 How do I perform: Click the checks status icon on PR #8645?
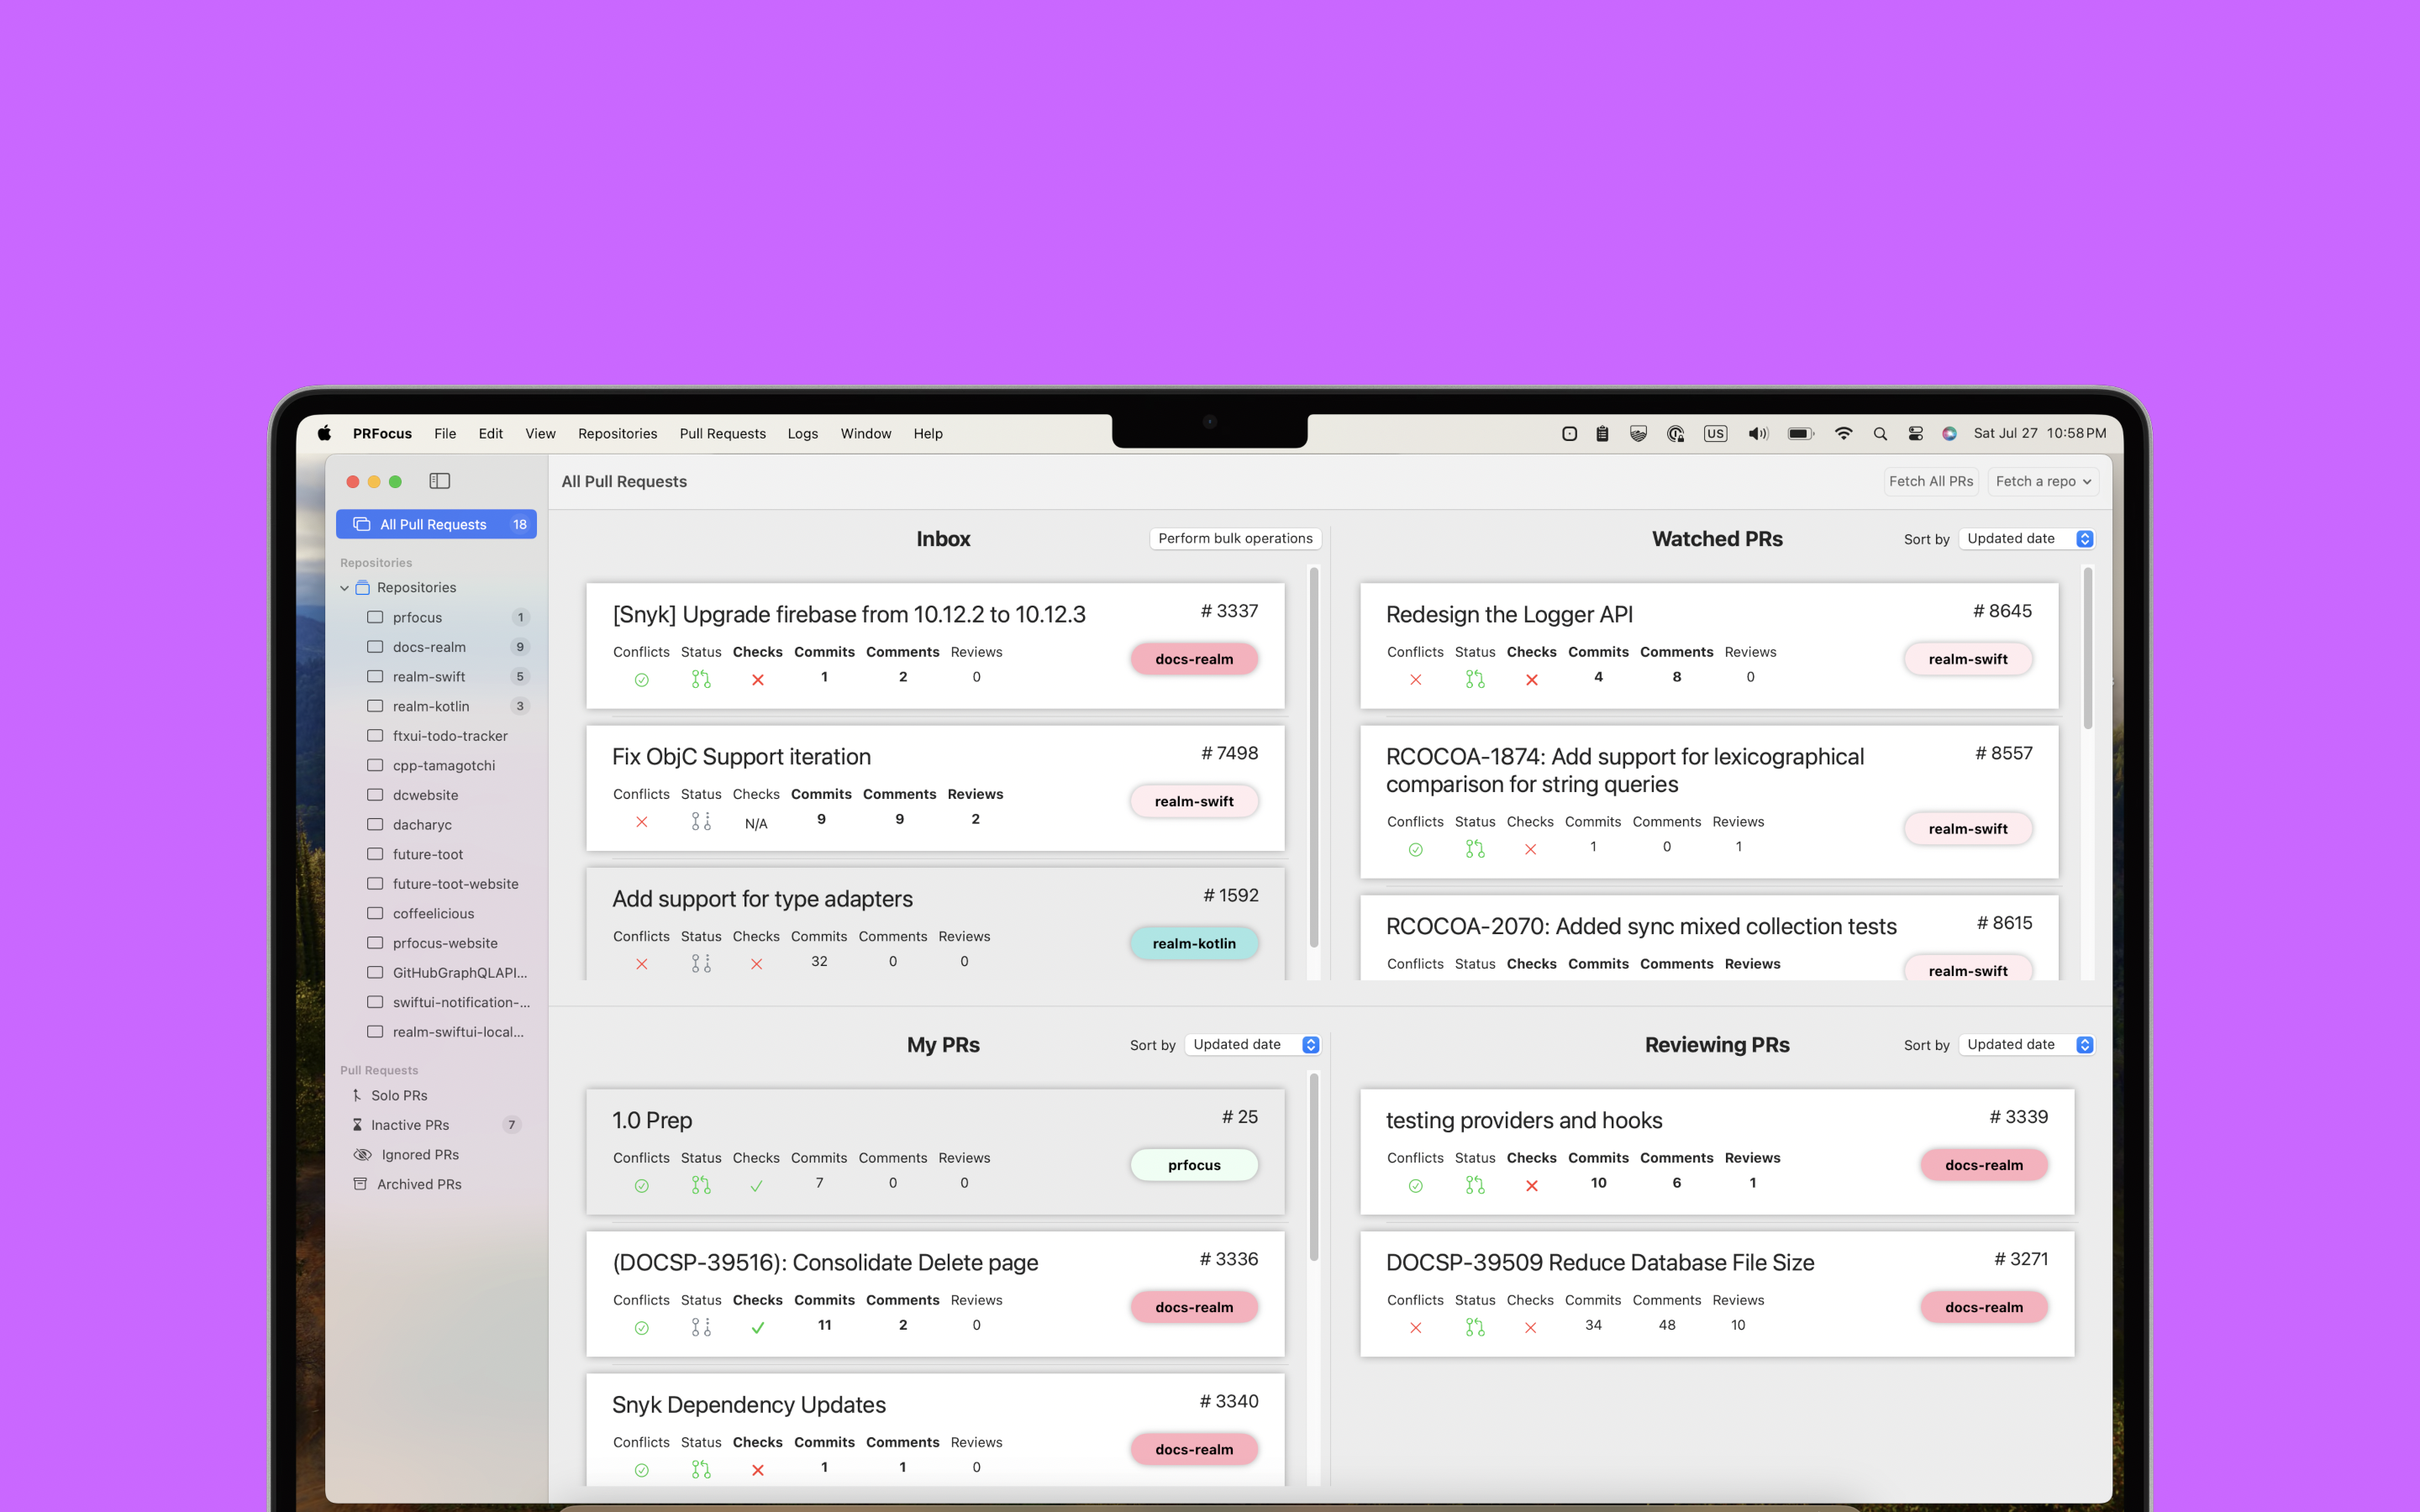(x=1528, y=678)
